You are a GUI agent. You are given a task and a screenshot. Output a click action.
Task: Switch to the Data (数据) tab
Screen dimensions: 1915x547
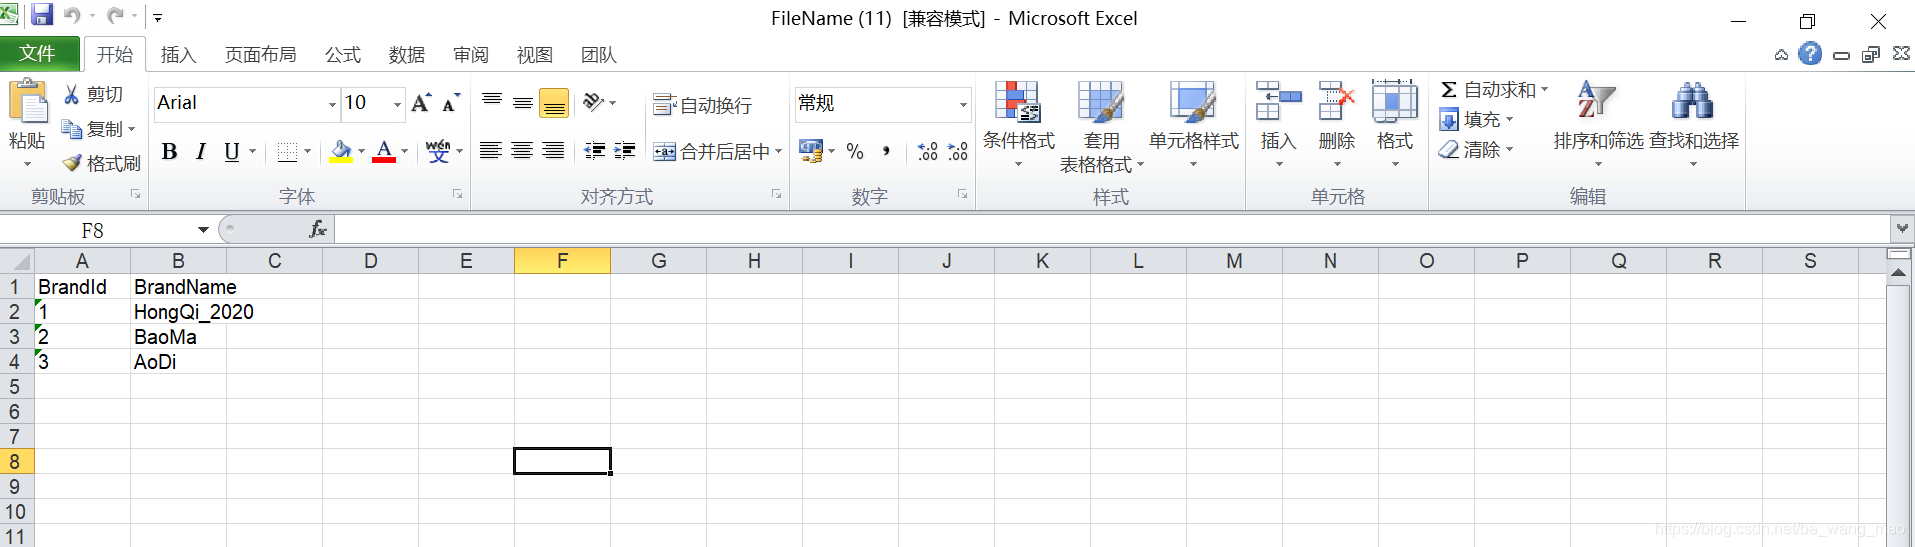click(406, 55)
